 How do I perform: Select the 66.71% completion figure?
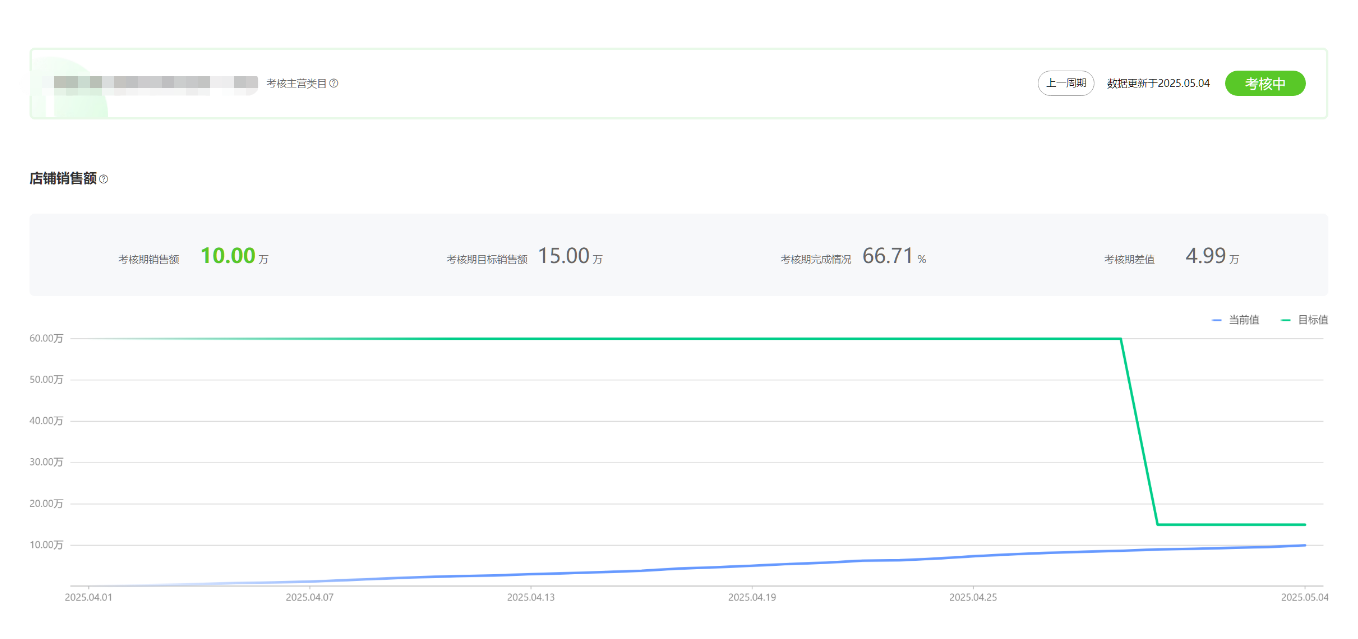(888, 256)
